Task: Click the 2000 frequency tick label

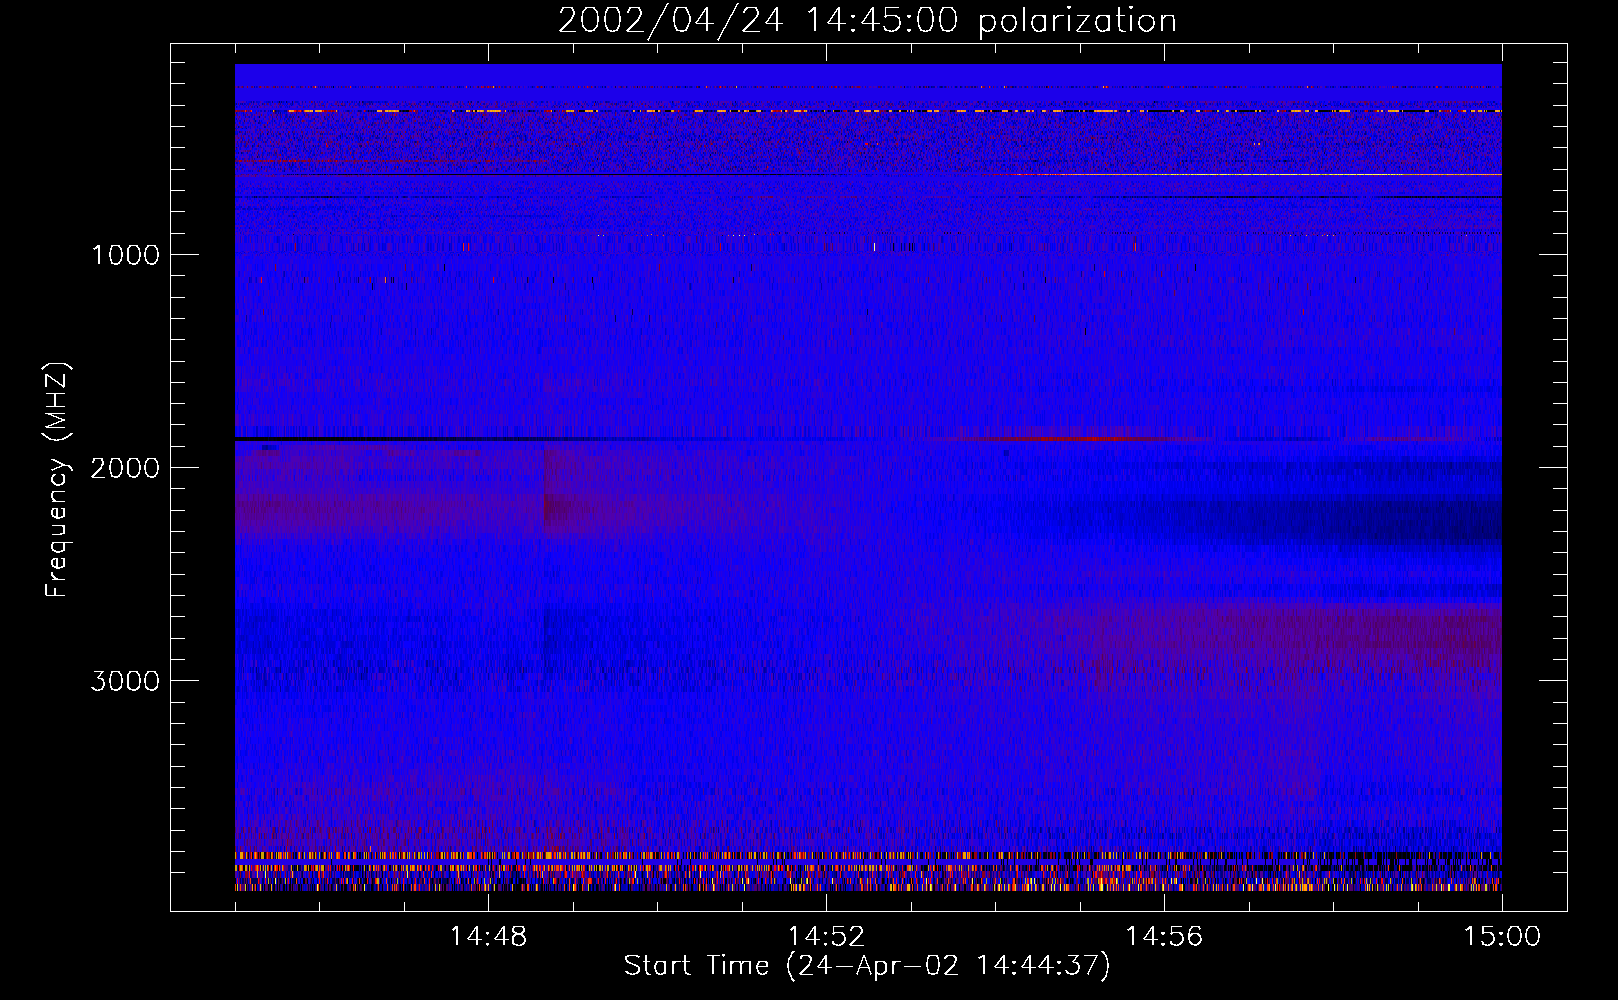Action: [x=125, y=468]
